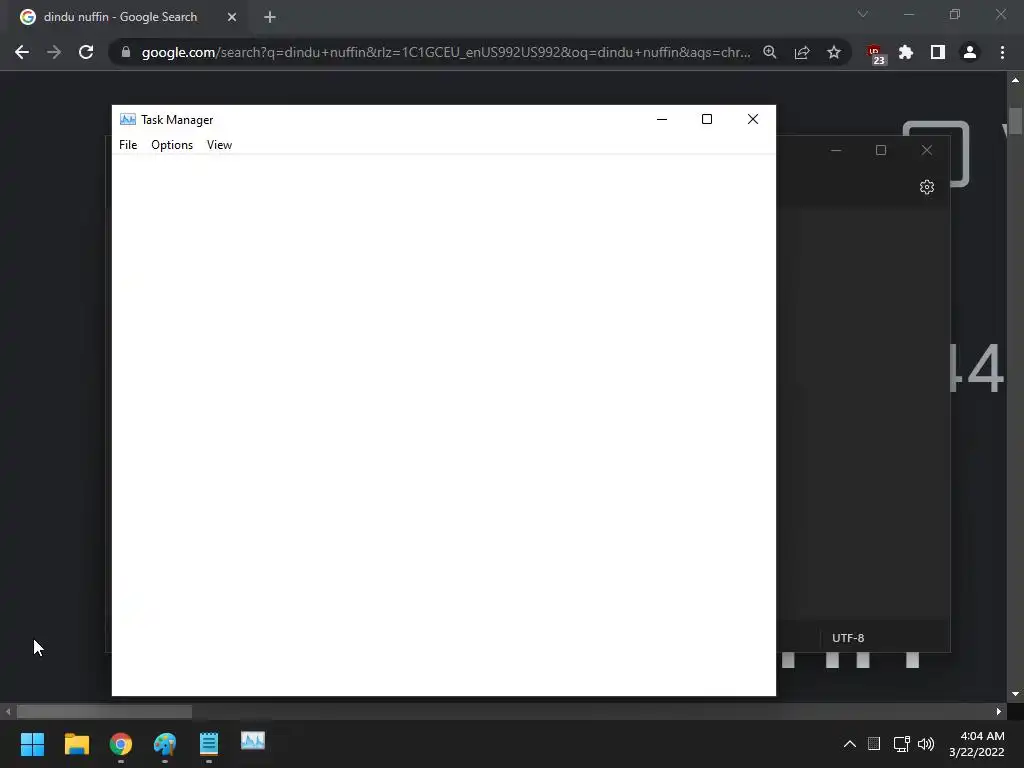1024x768 pixels.
Task: Minimize the dark background window
Action: (836, 150)
